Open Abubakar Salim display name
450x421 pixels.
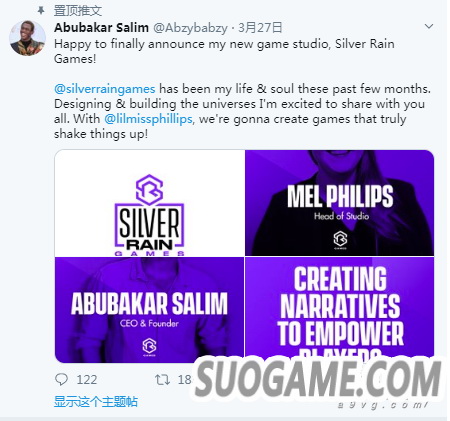click(101, 28)
